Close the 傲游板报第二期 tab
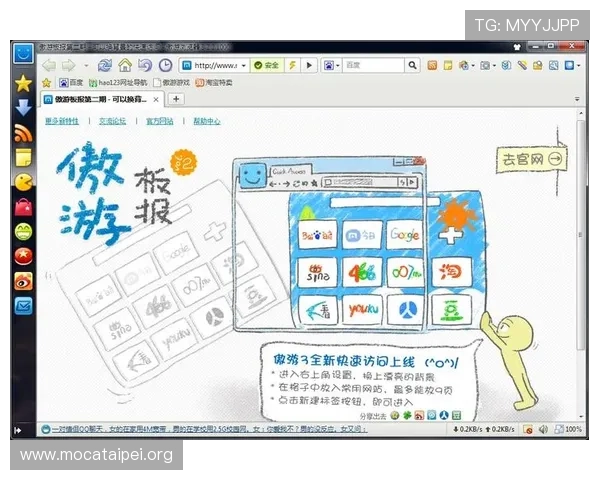Screen dimensions: 600x480 [x=156, y=100]
